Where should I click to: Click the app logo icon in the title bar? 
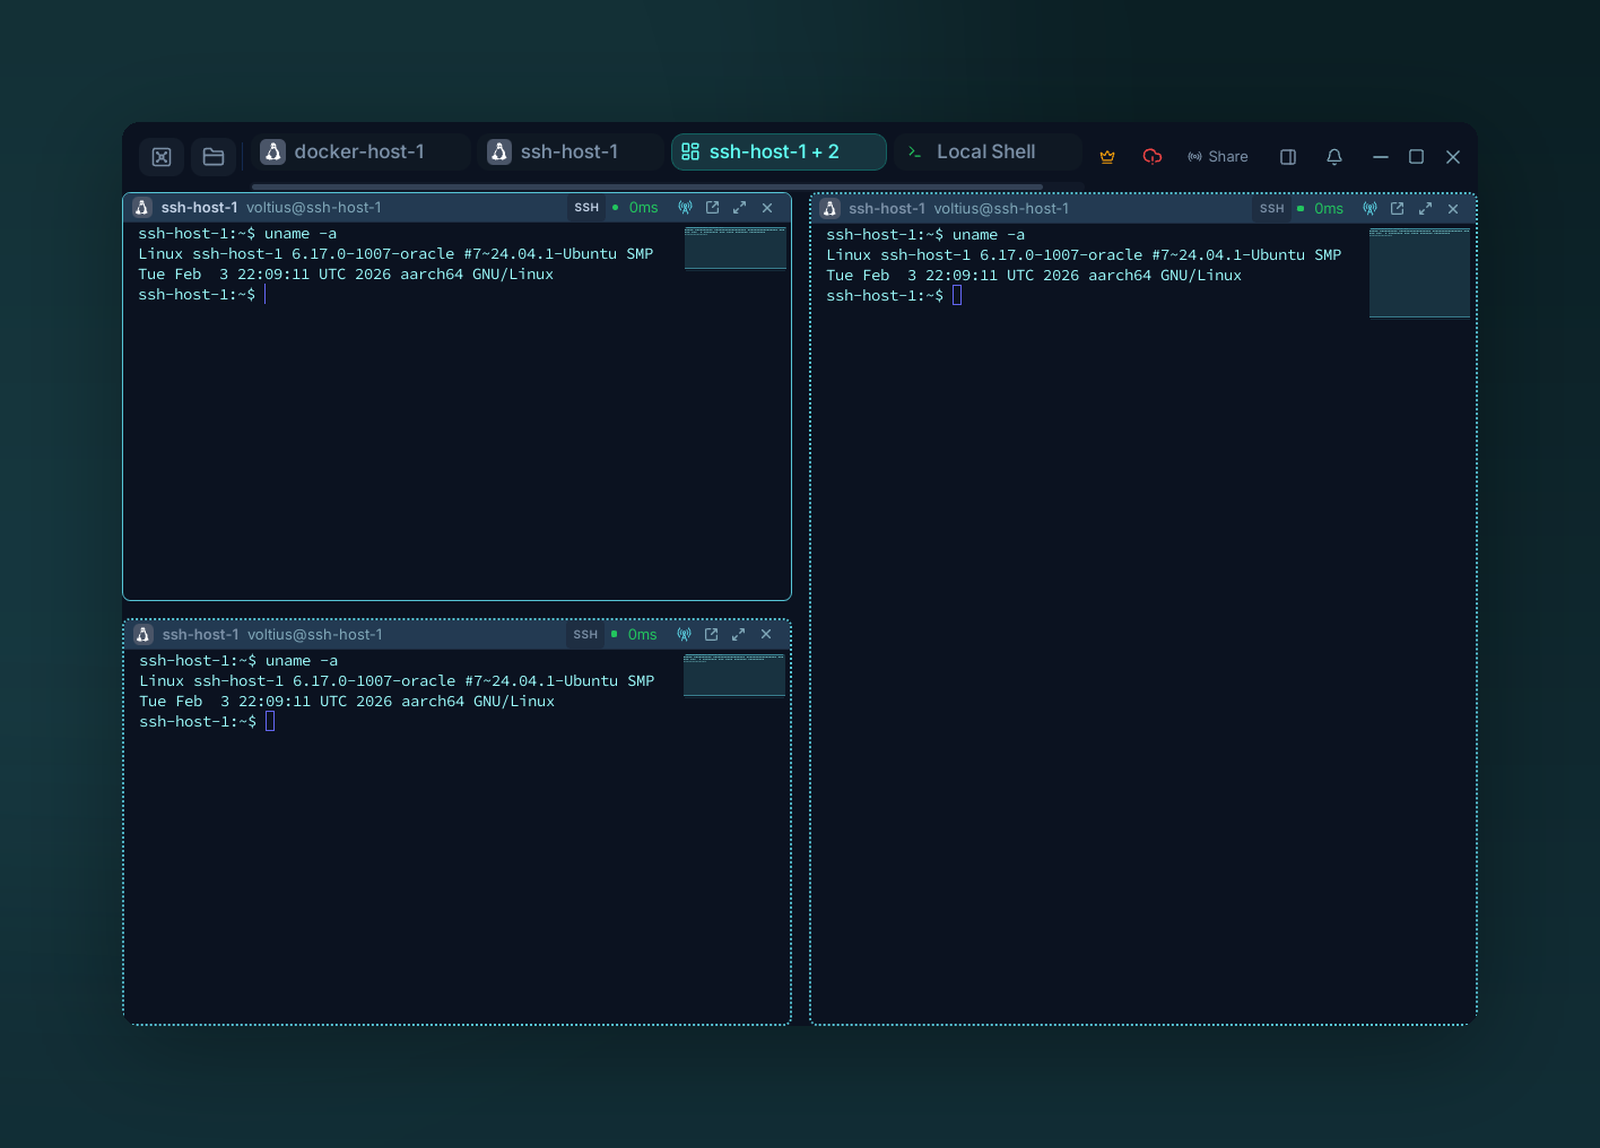click(161, 157)
